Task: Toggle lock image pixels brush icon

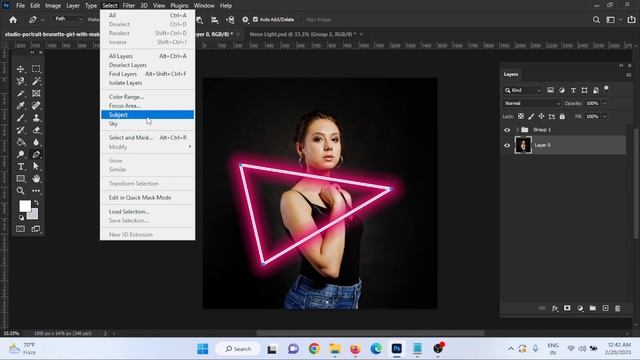Action: coord(531,116)
